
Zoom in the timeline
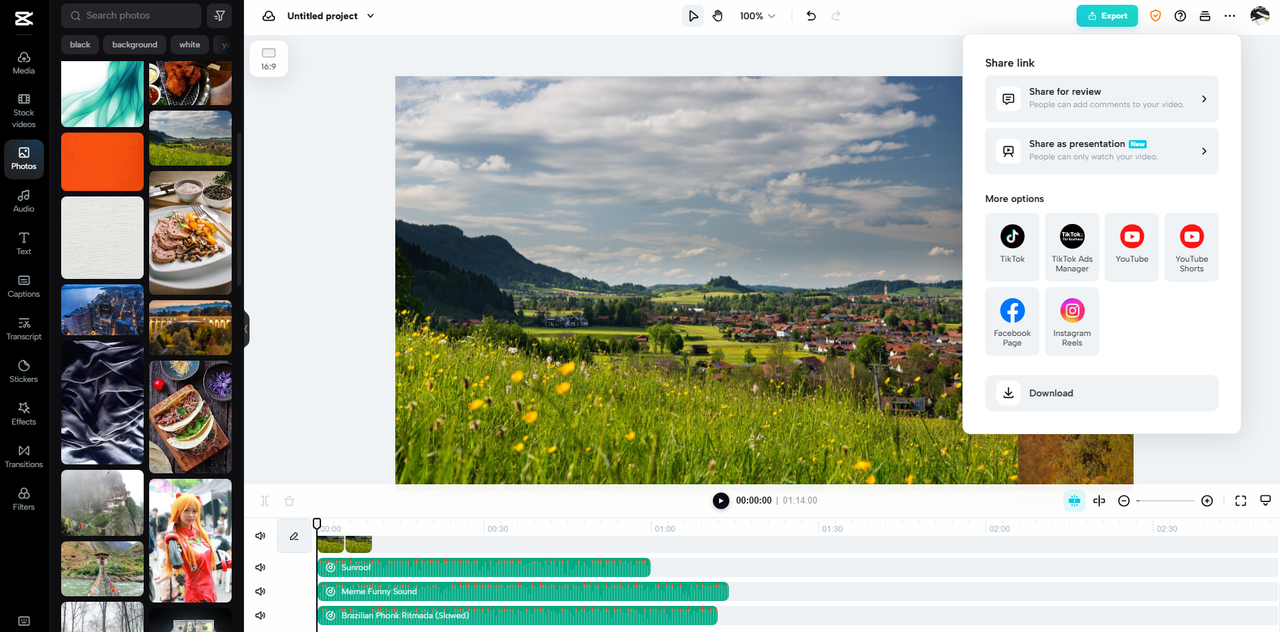tap(1207, 501)
